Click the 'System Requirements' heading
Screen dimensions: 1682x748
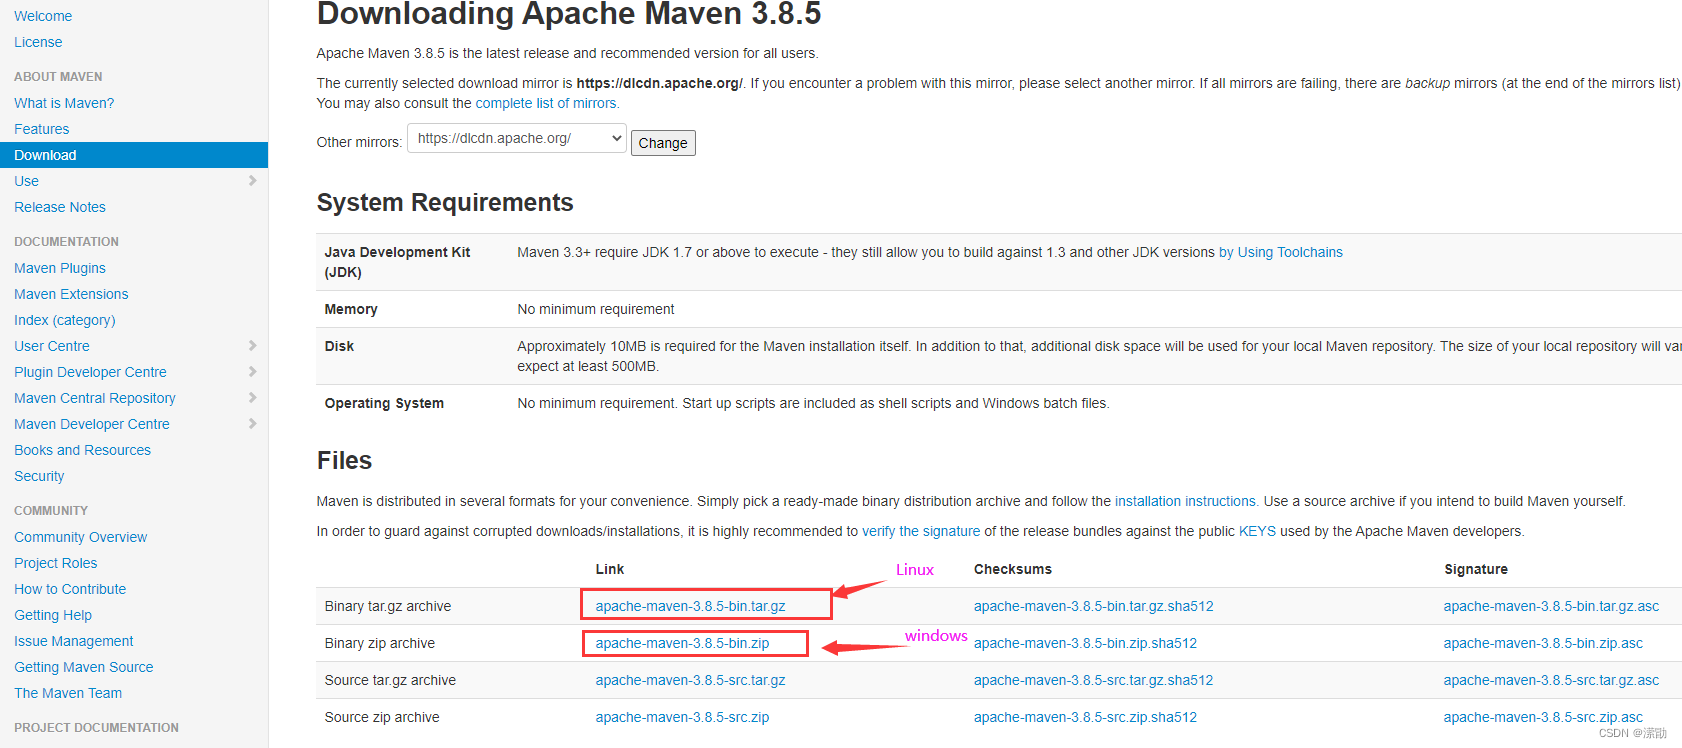[445, 202]
